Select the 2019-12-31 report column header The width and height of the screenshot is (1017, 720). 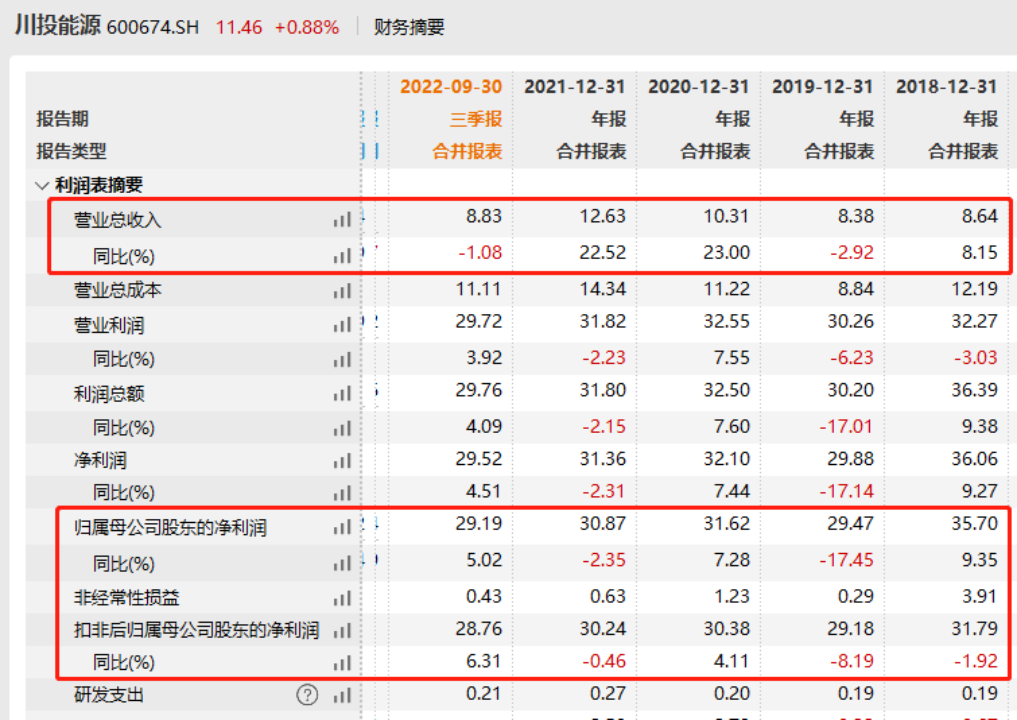822,86
